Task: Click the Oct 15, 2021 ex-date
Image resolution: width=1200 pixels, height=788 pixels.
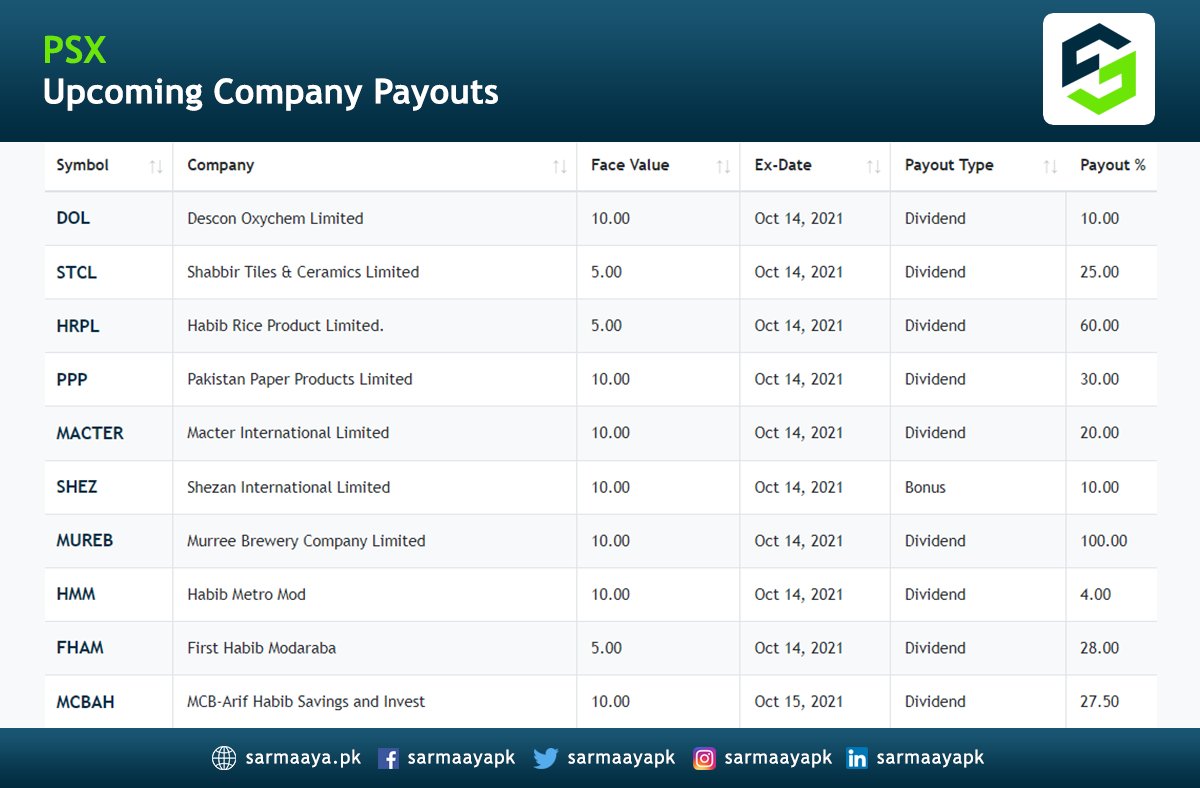Action: [x=799, y=702]
